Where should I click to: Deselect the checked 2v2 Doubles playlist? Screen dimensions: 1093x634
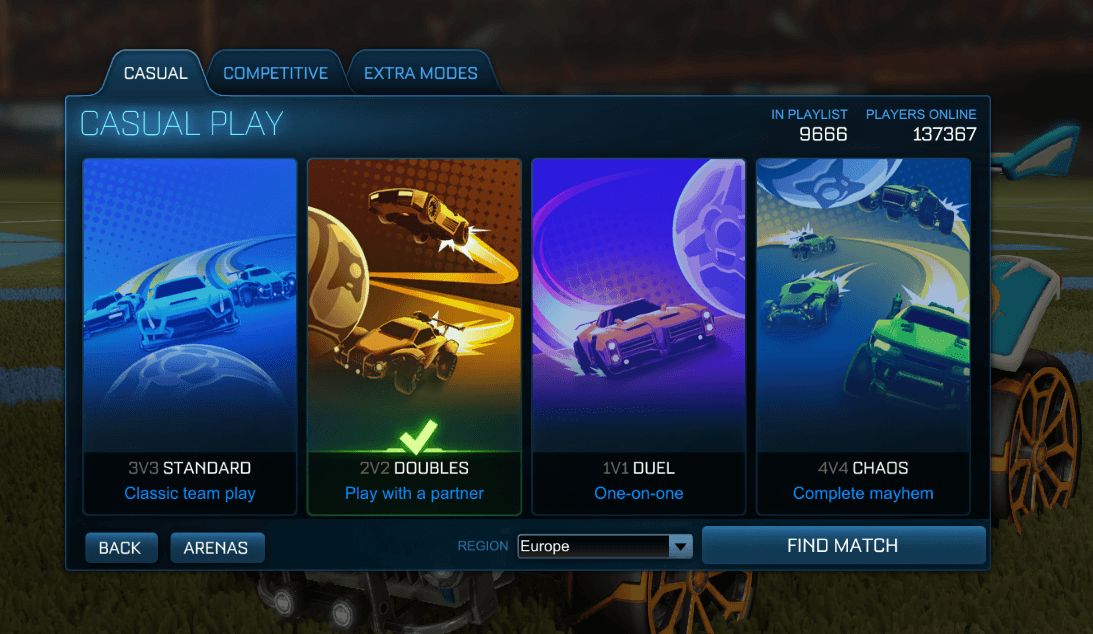(414, 337)
